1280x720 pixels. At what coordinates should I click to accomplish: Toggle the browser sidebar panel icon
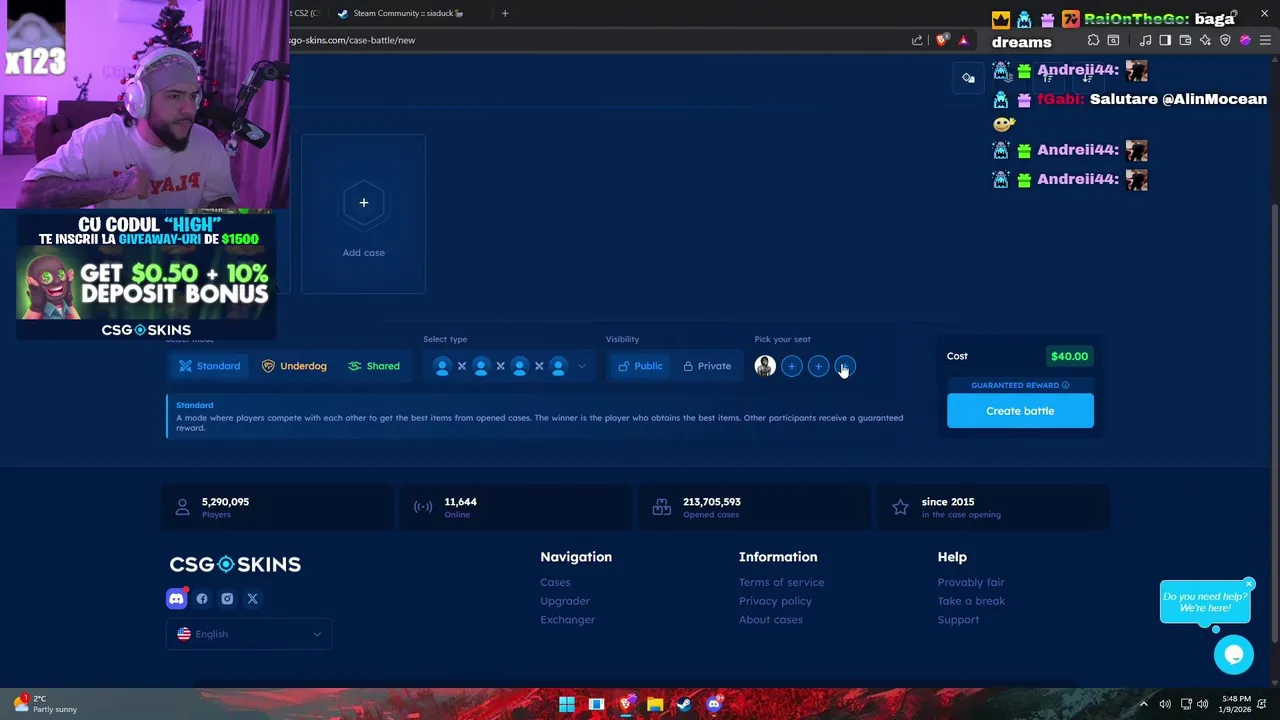click(1165, 40)
